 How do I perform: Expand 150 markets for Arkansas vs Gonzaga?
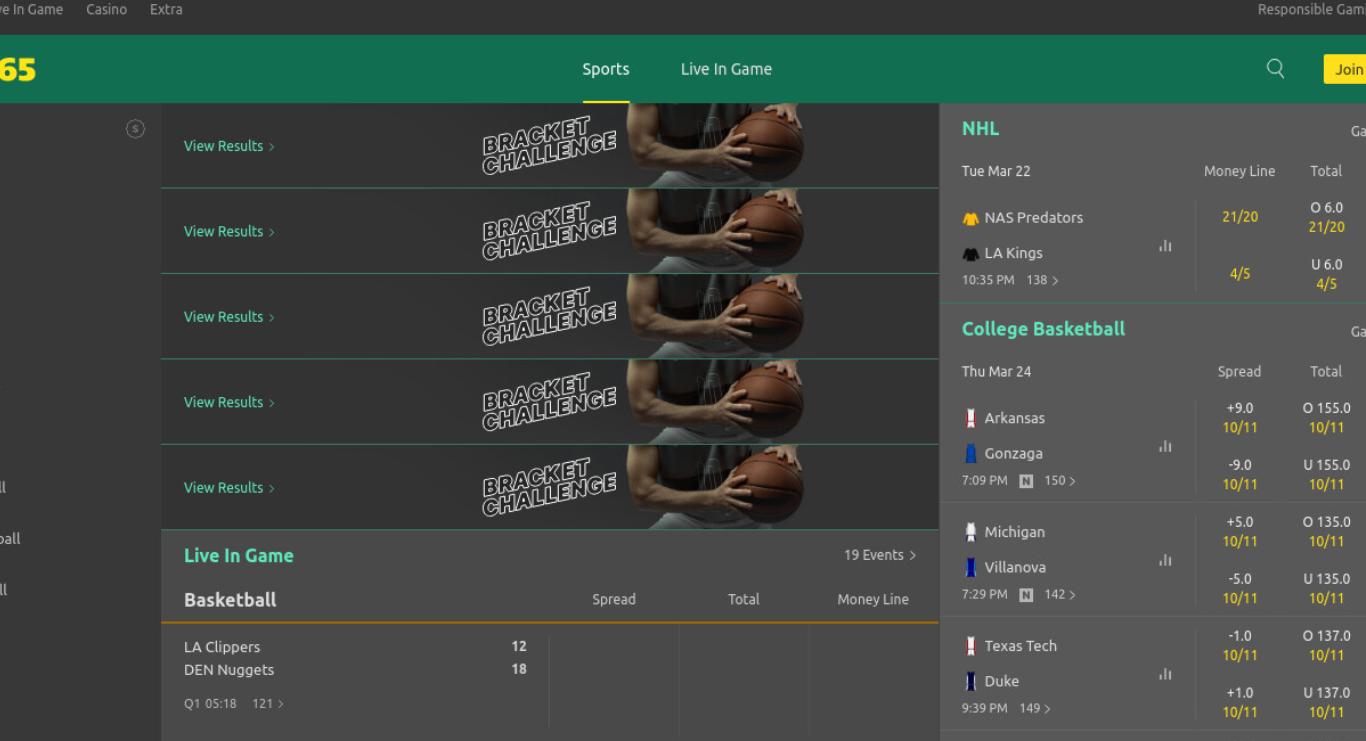click(1060, 481)
